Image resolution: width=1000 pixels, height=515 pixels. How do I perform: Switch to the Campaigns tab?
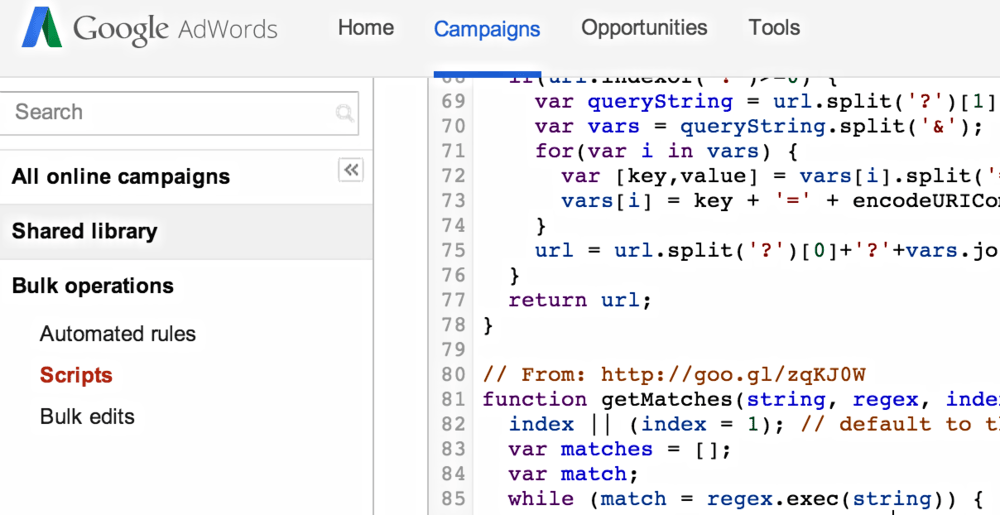487,30
